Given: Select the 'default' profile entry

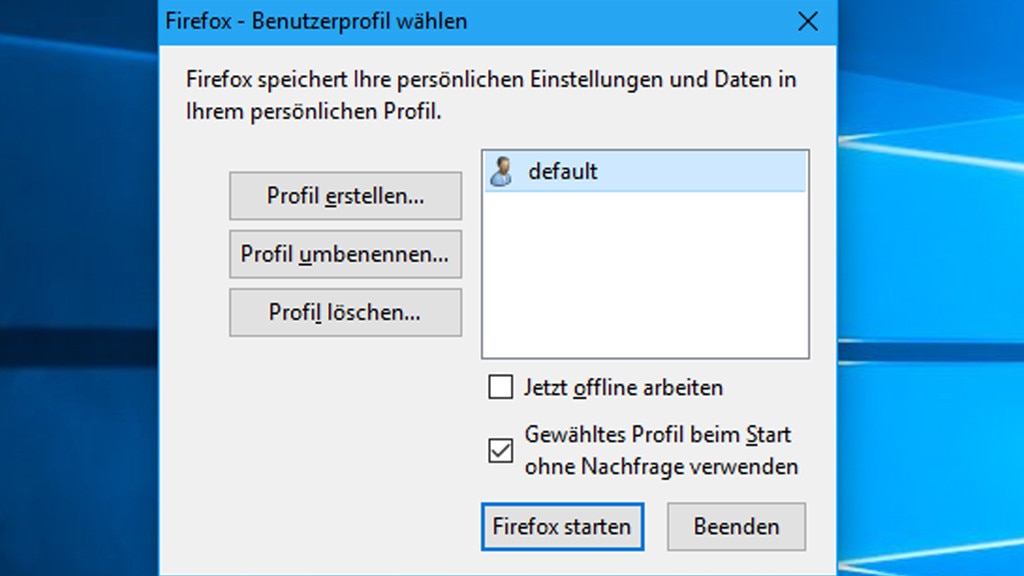Looking at the screenshot, I should click(563, 172).
